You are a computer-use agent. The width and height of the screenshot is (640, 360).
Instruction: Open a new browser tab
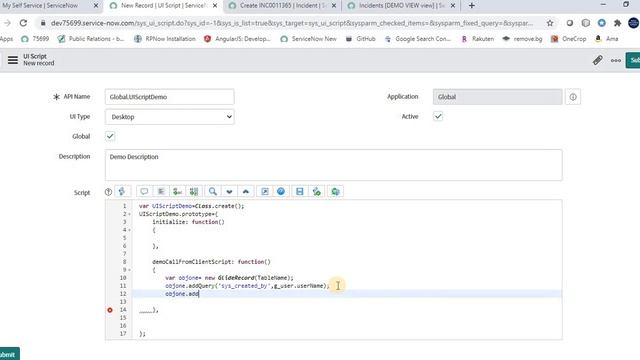[471, 6]
